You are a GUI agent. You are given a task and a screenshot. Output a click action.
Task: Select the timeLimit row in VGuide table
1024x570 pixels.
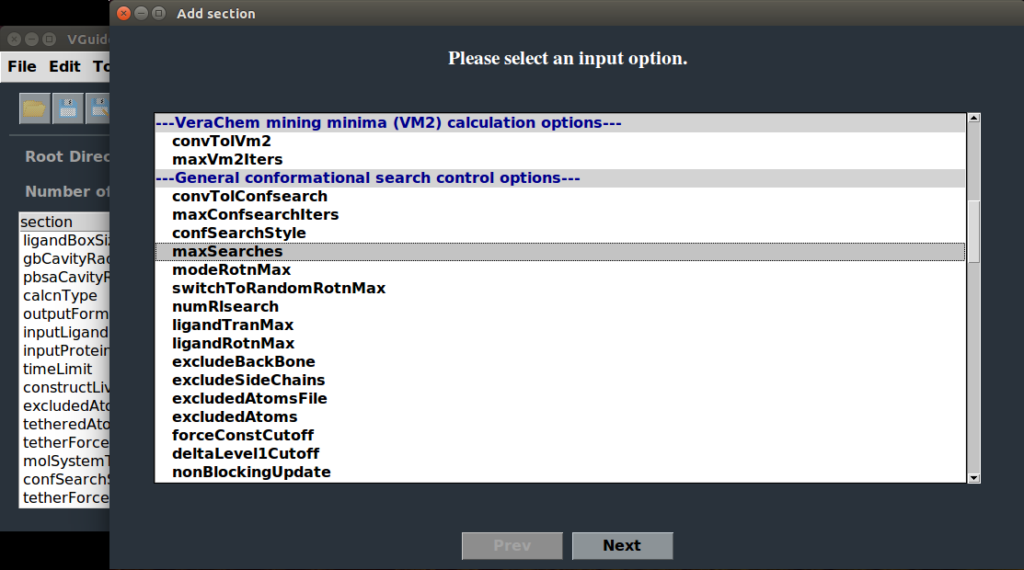coord(65,369)
